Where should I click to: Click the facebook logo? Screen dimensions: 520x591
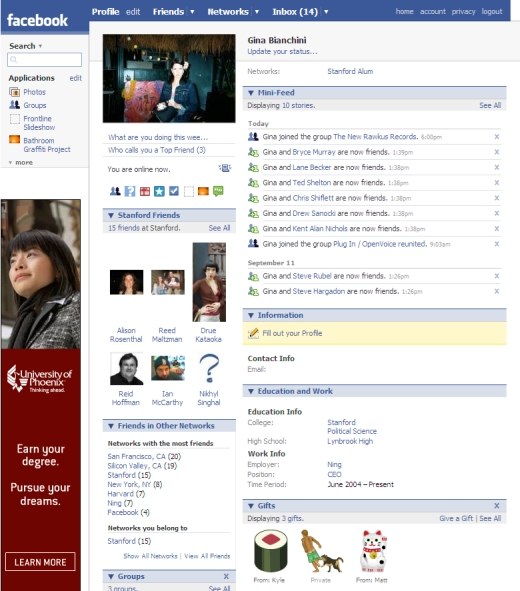point(37,20)
